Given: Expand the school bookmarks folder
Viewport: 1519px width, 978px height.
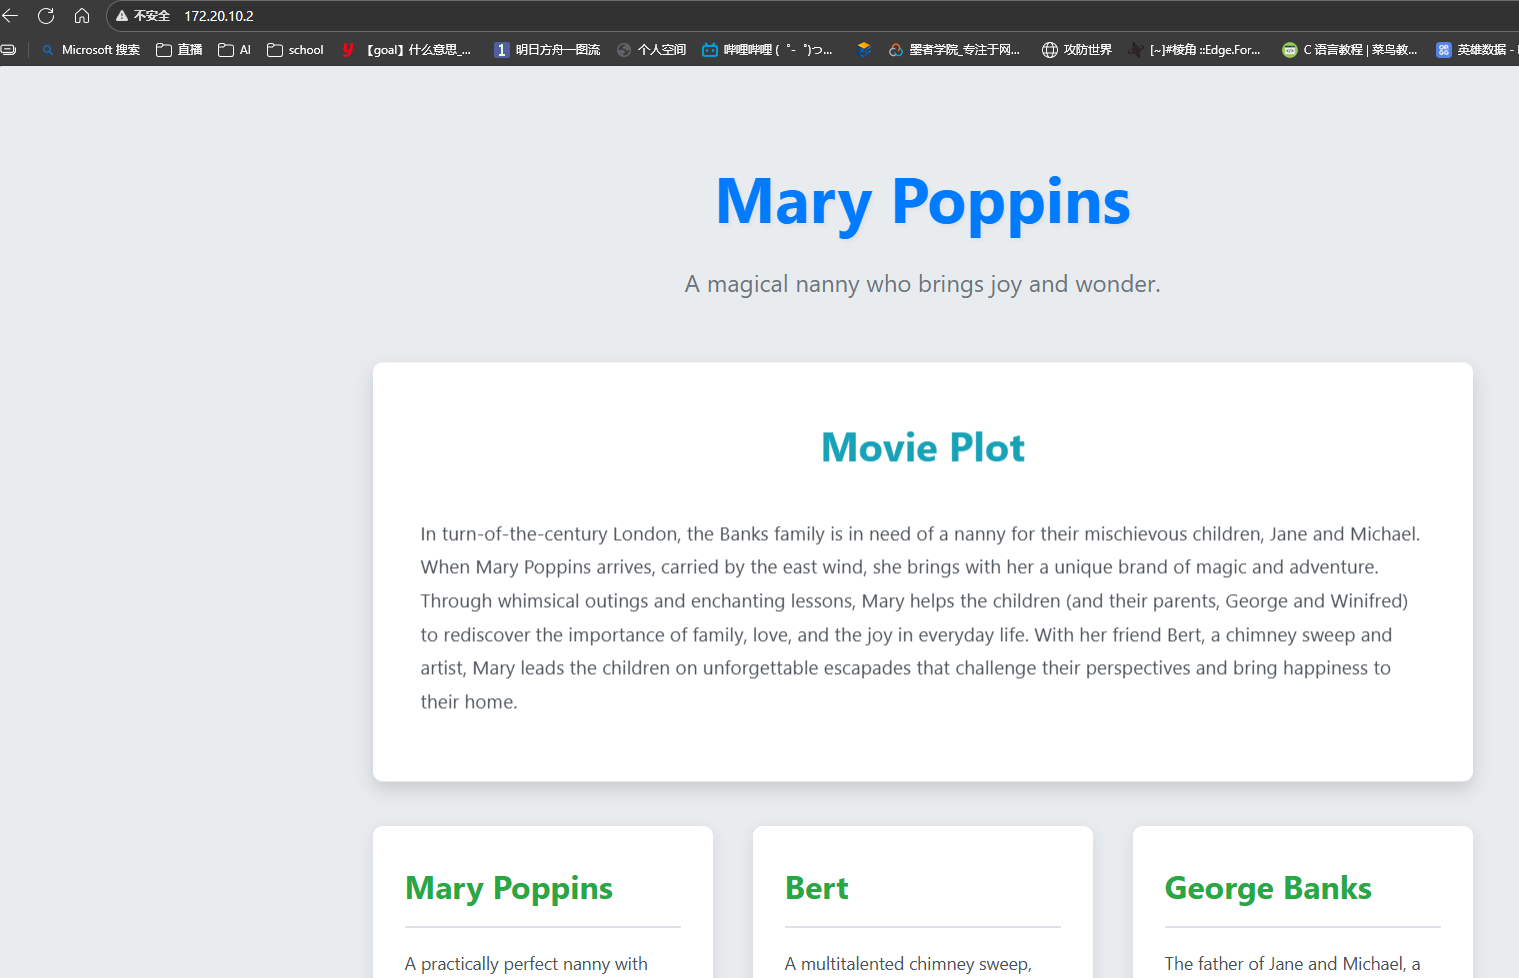Looking at the screenshot, I should coord(296,50).
